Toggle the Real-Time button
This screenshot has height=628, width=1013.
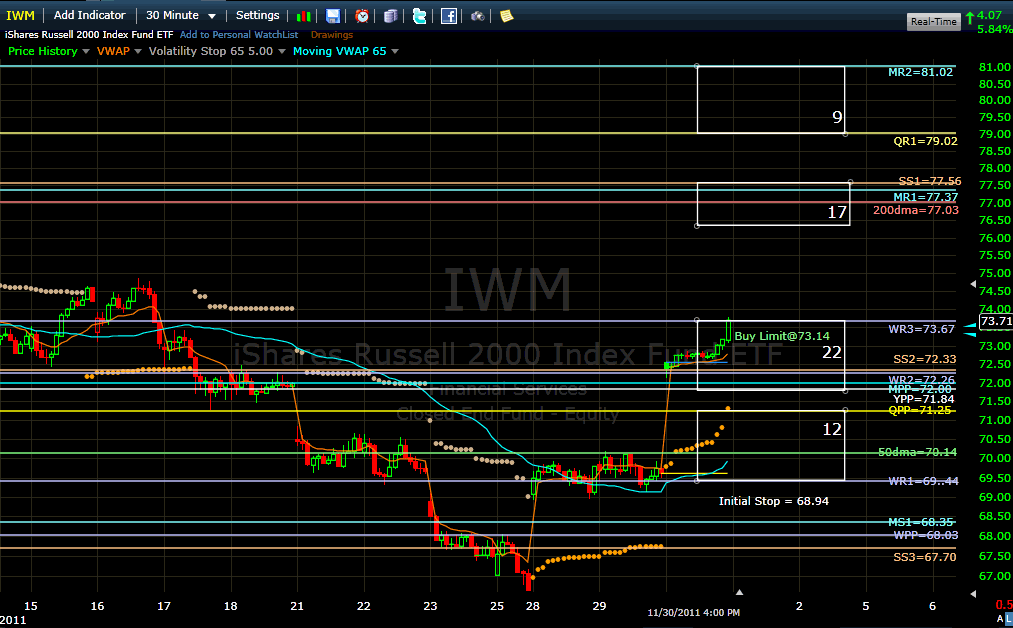point(934,21)
